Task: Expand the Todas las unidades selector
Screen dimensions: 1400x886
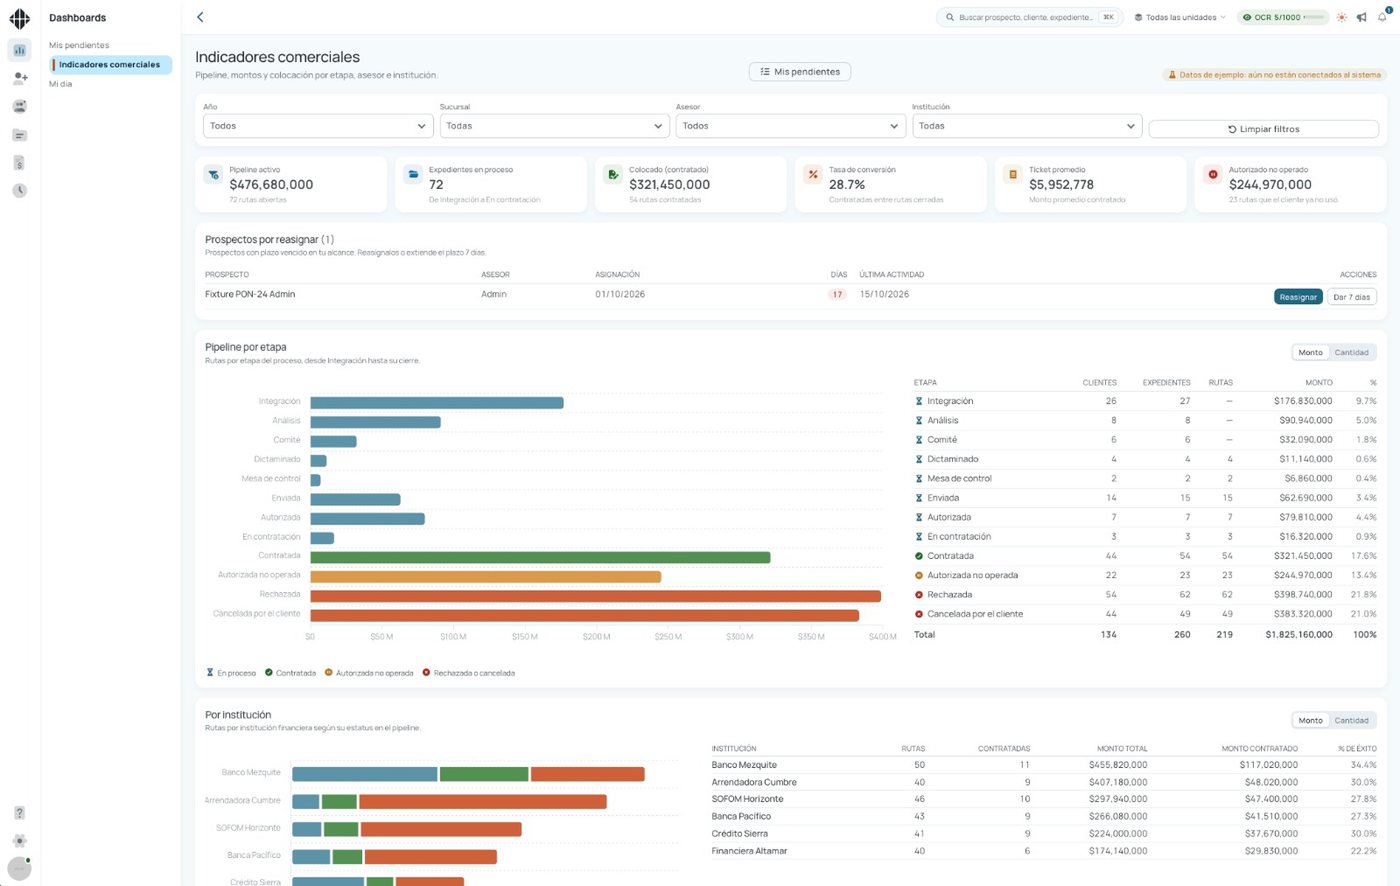Action: click(1179, 17)
